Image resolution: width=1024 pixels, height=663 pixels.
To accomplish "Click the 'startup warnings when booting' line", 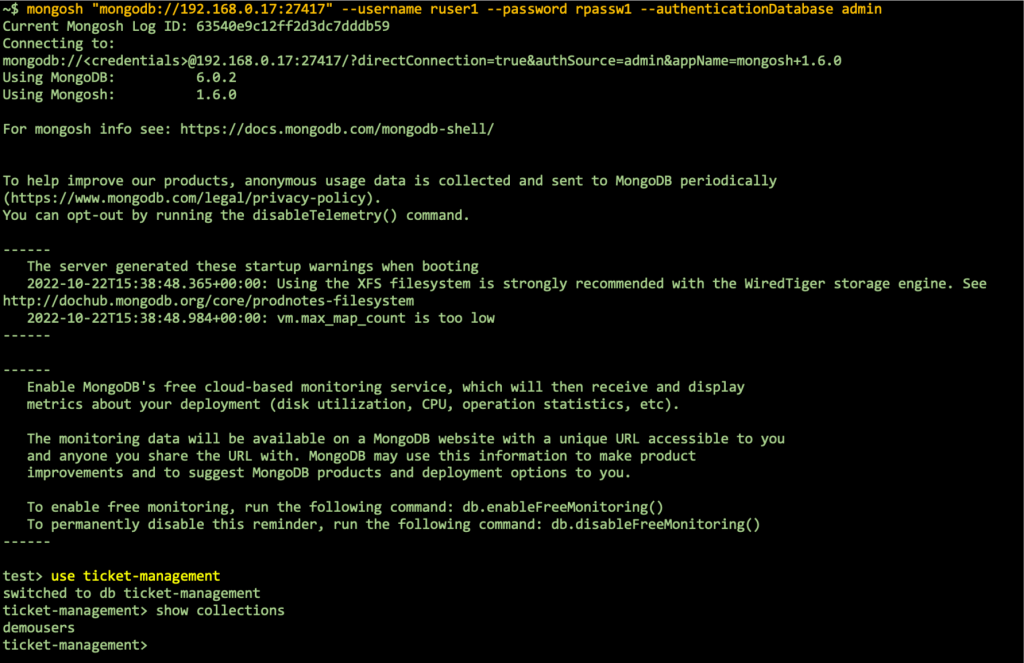I will pos(253,267).
